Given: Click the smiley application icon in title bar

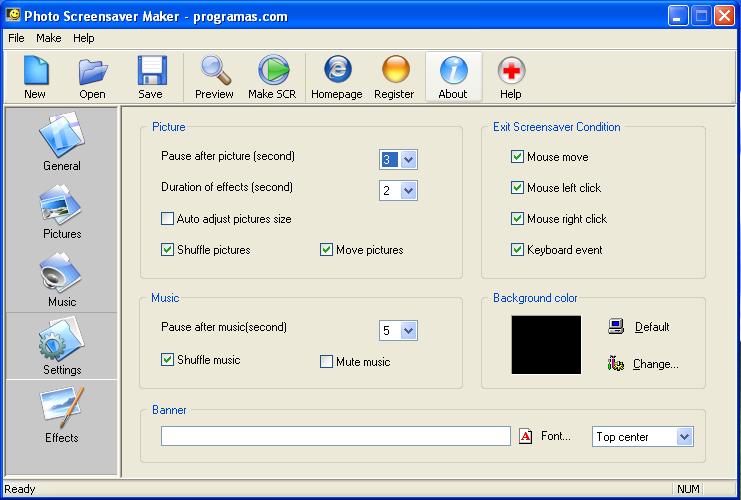Looking at the screenshot, I should (13, 15).
